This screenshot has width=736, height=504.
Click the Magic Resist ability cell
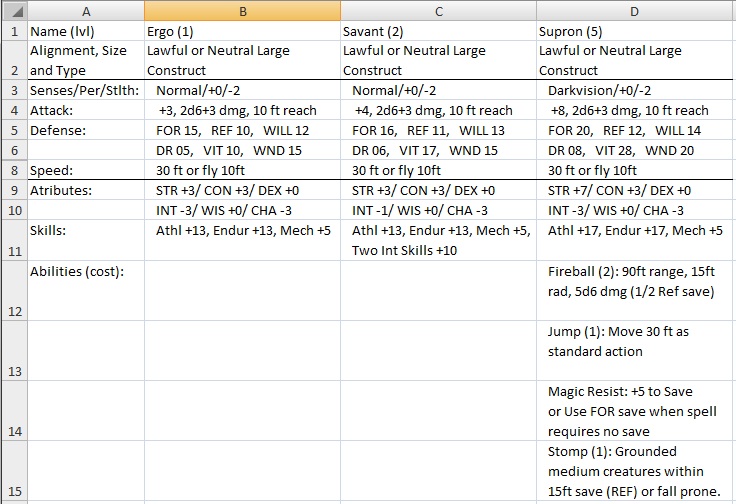pyautogui.click(x=634, y=411)
